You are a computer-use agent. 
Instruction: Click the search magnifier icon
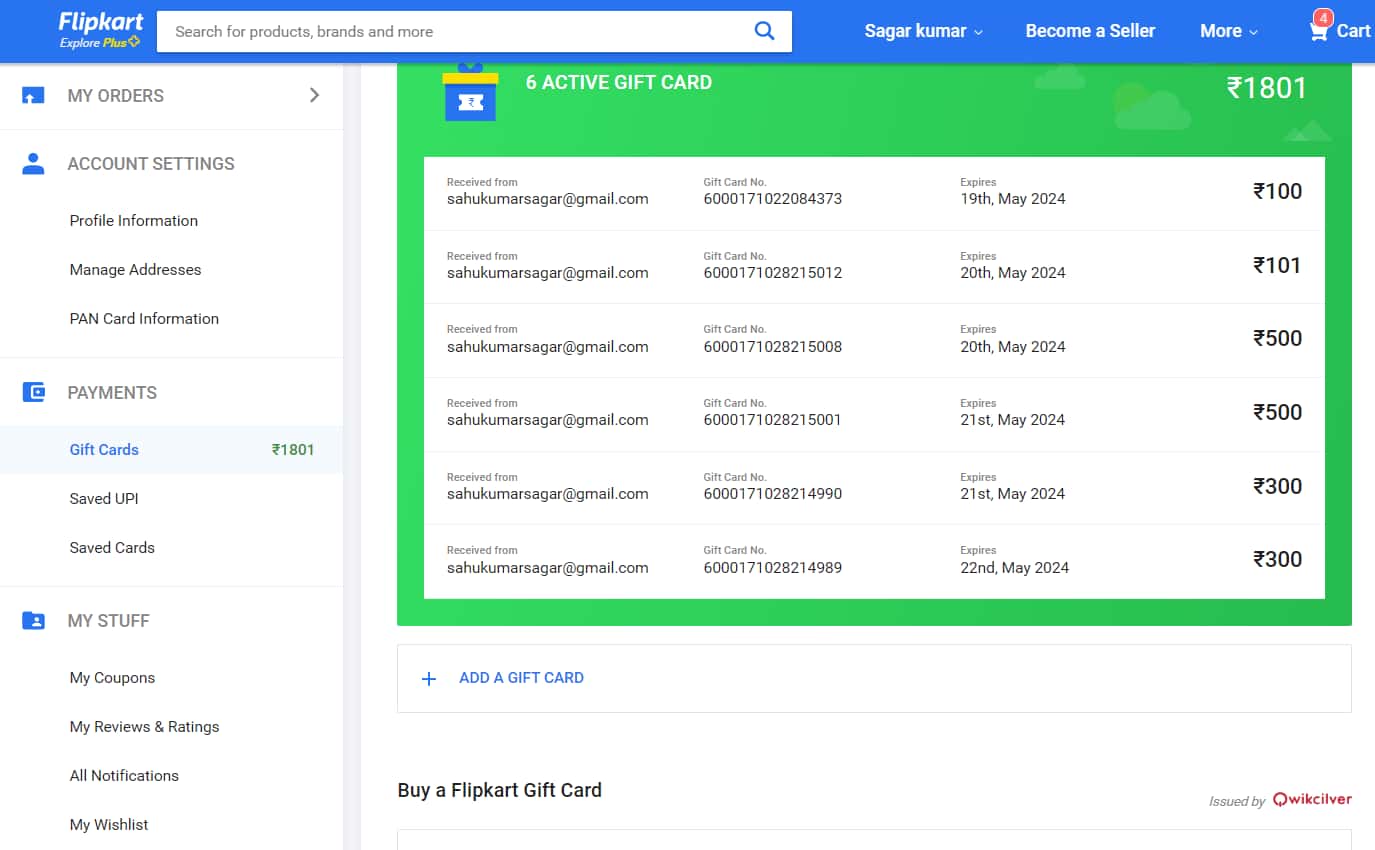click(x=764, y=31)
